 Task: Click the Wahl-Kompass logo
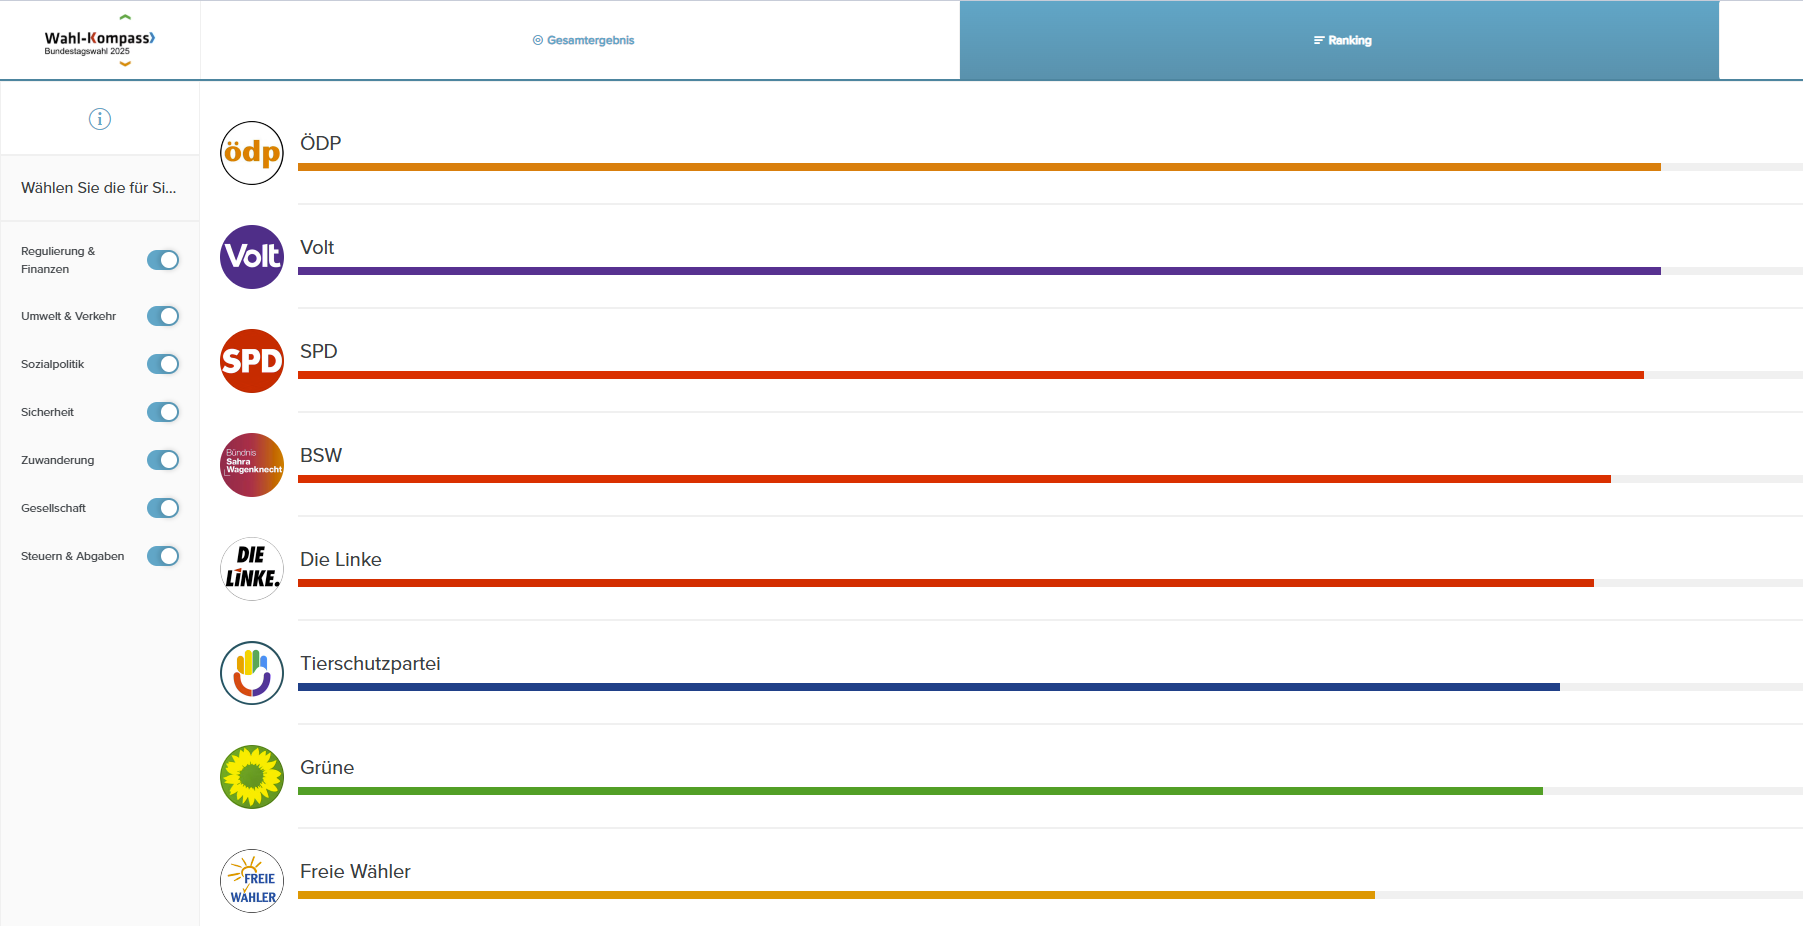[x=100, y=42]
